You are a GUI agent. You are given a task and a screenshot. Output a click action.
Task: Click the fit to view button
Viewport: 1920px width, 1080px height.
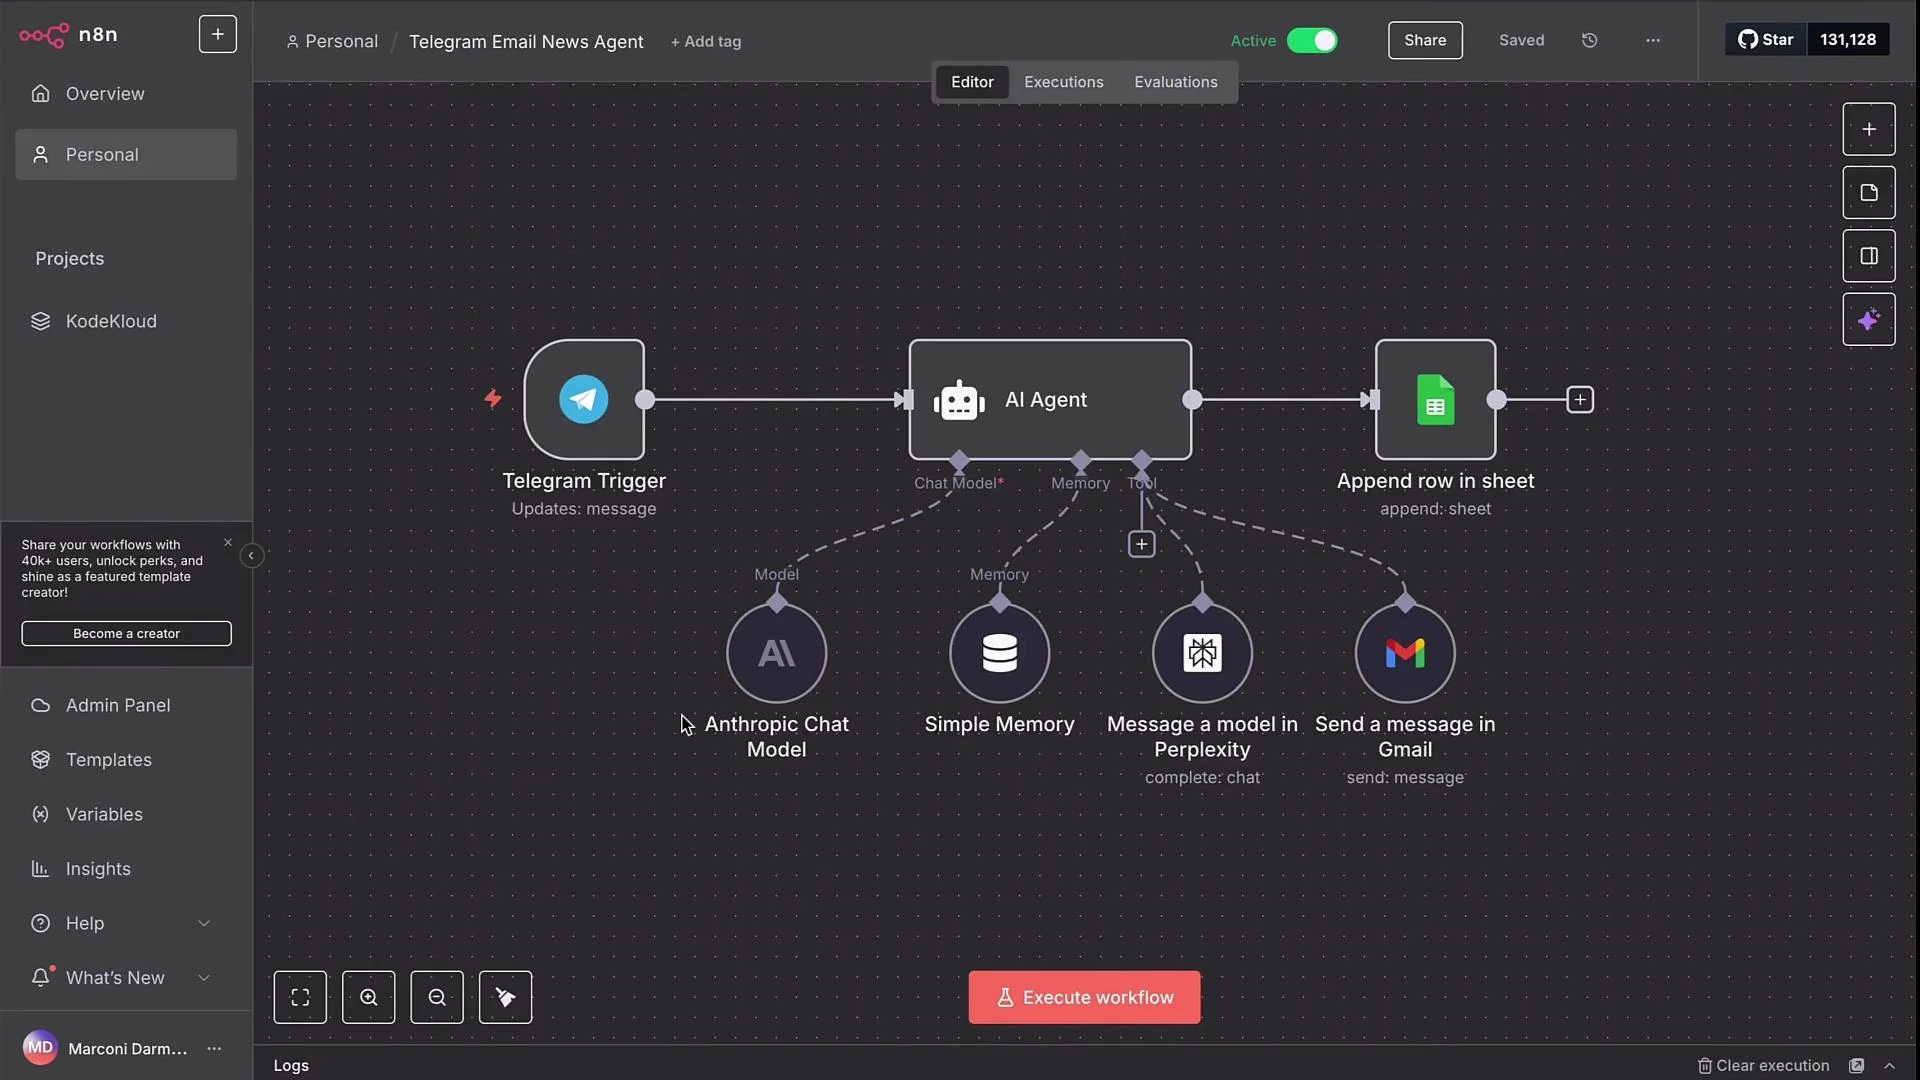[300, 997]
